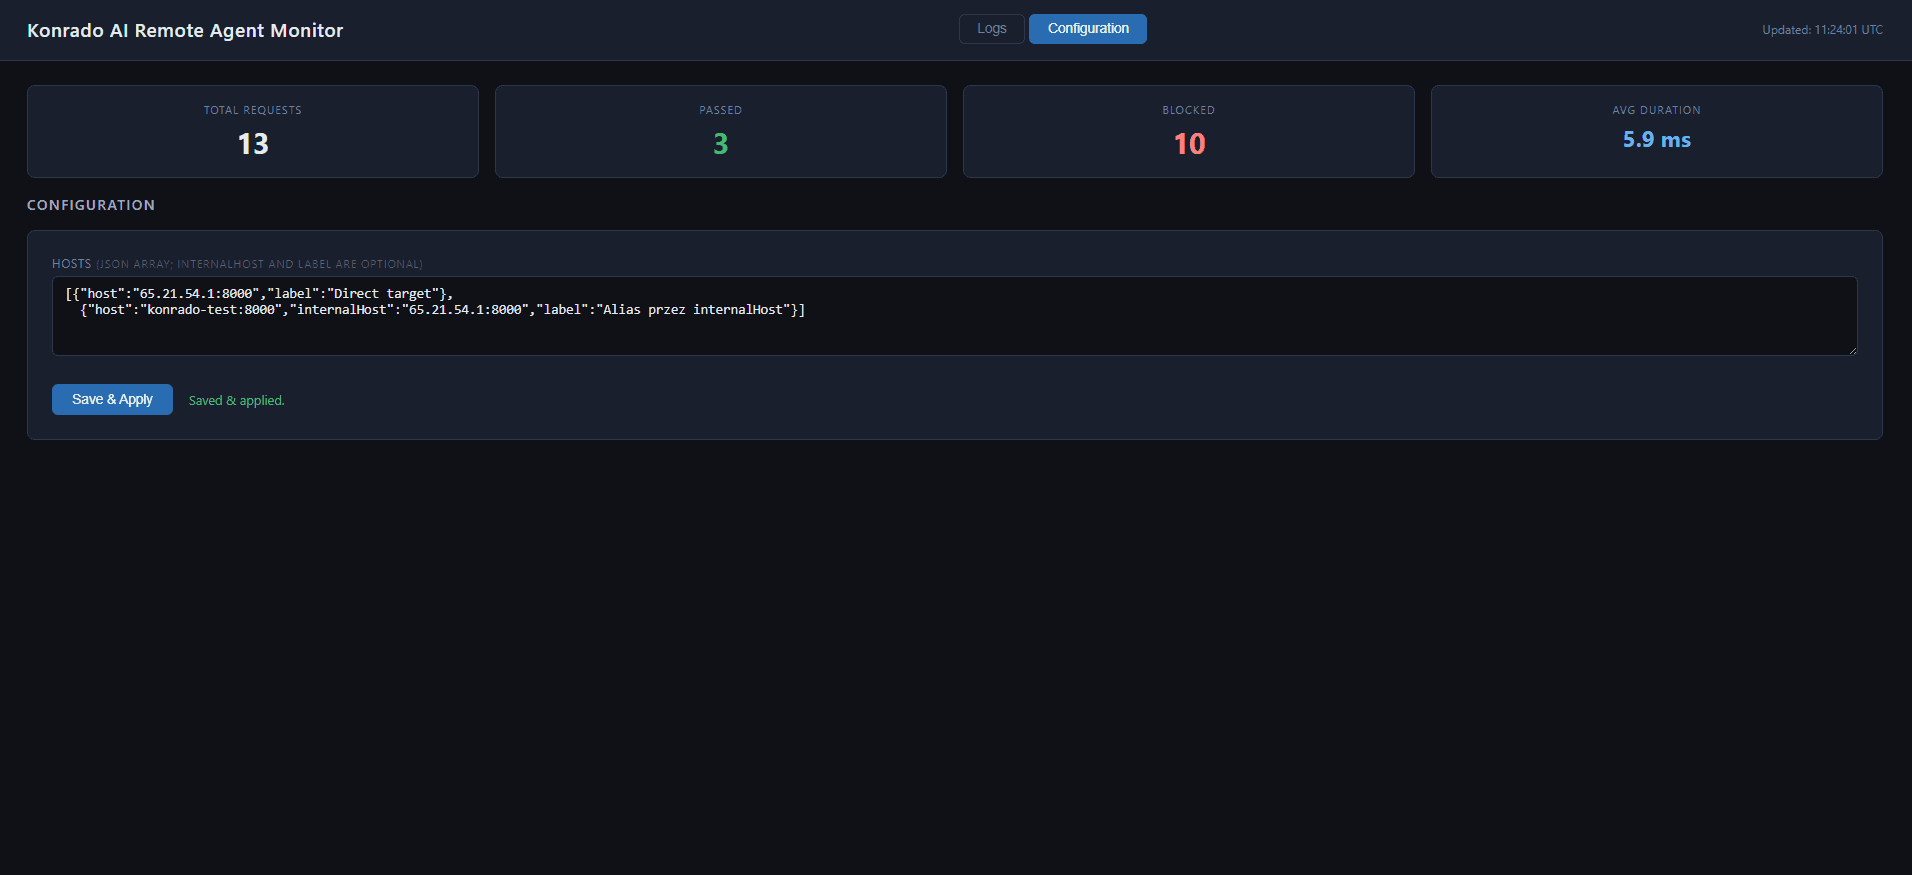Click the PASSED label
This screenshot has height=875, width=1912.
(x=720, y=110)
